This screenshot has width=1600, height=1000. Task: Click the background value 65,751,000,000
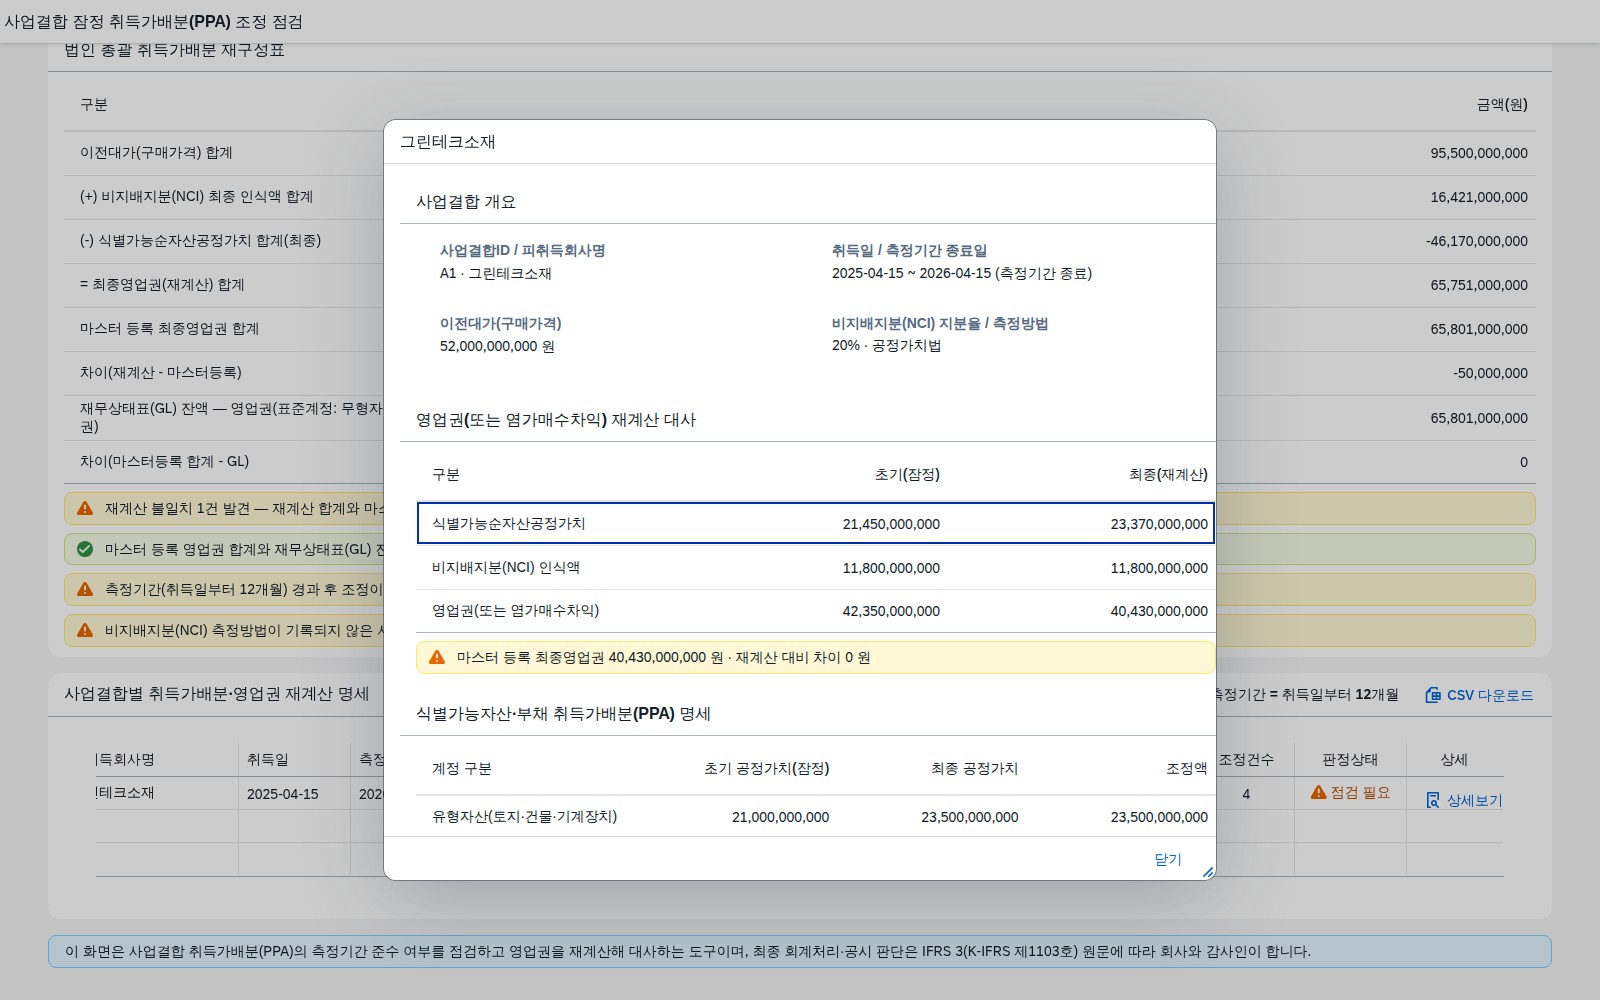tap(1479, 285)
